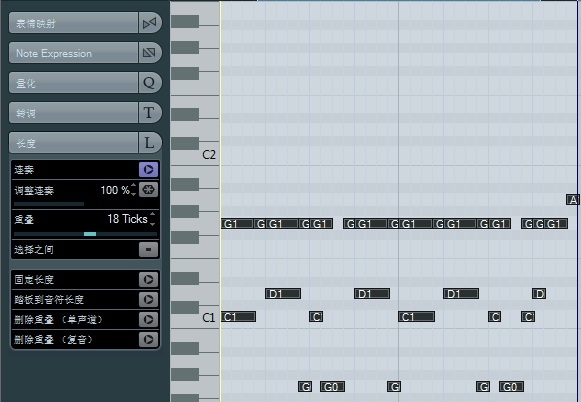Click the 调整连奏 snowflake freeze icon
Viewport: 581px width, 402px height.
click(149, 190)
